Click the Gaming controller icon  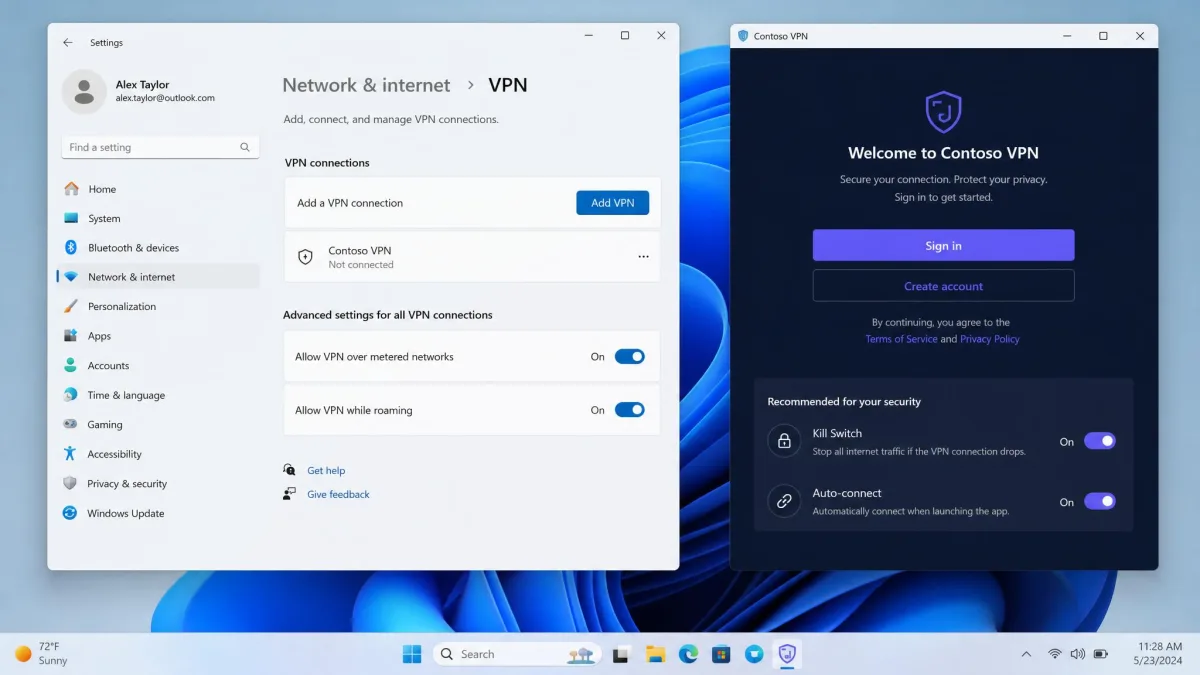[70, 424]
